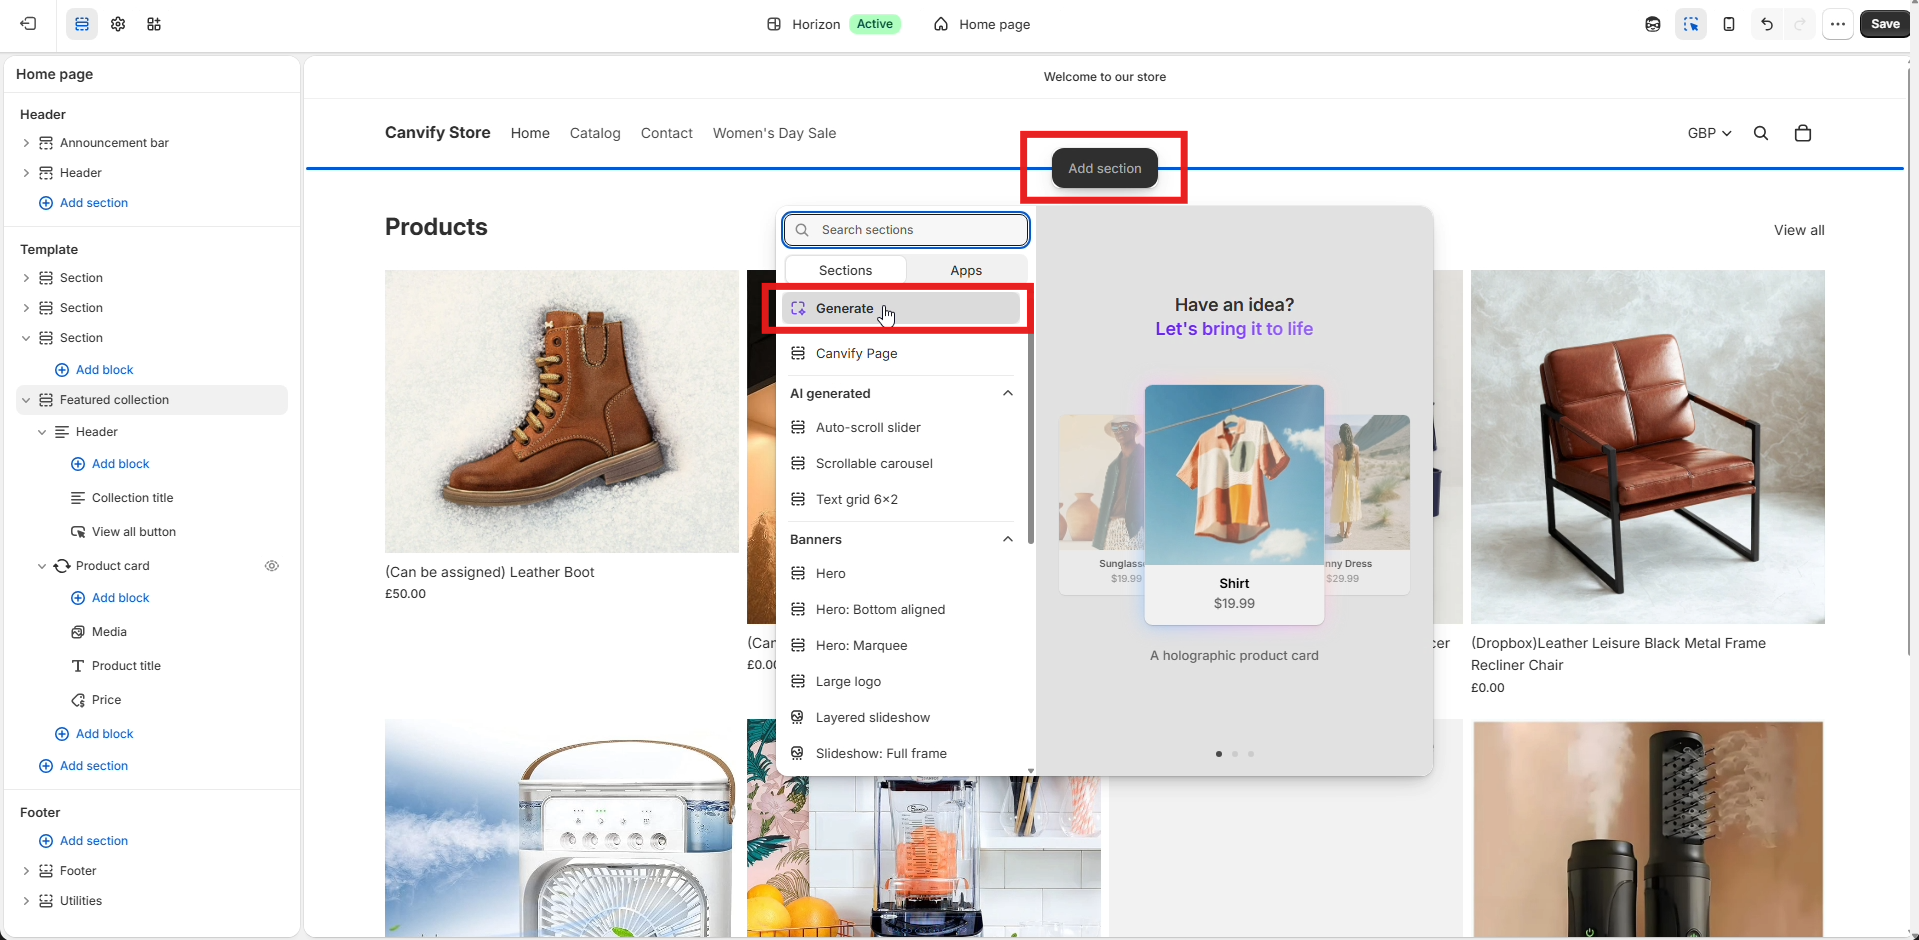Screen dimensions: 1919x940
Task: Expand the Header section row under Header group
Action: 26,173
